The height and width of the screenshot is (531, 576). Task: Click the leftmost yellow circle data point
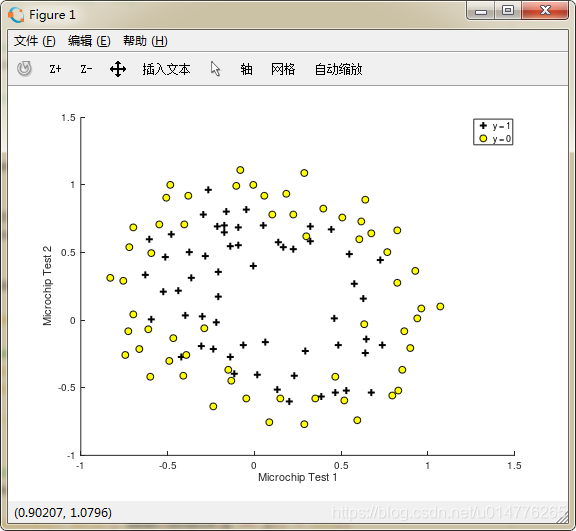tap(110, 278)
